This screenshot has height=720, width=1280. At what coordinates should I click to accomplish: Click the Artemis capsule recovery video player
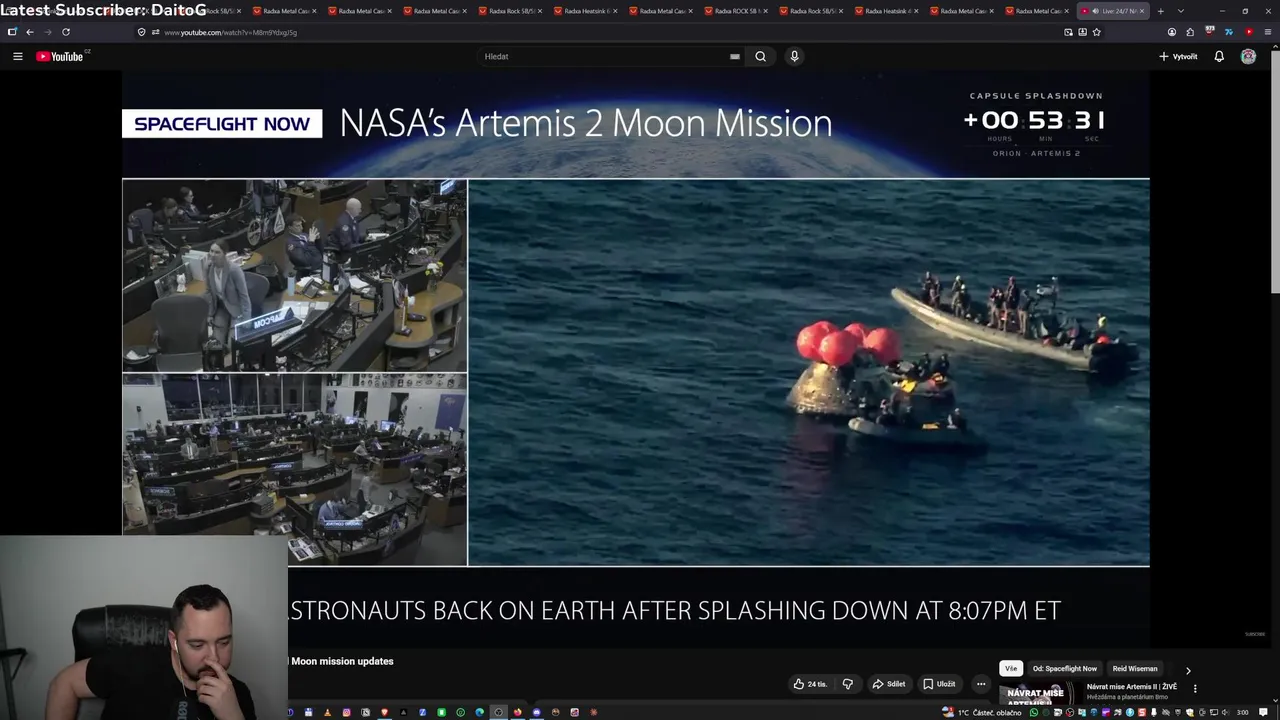click(x=808, y=372)
